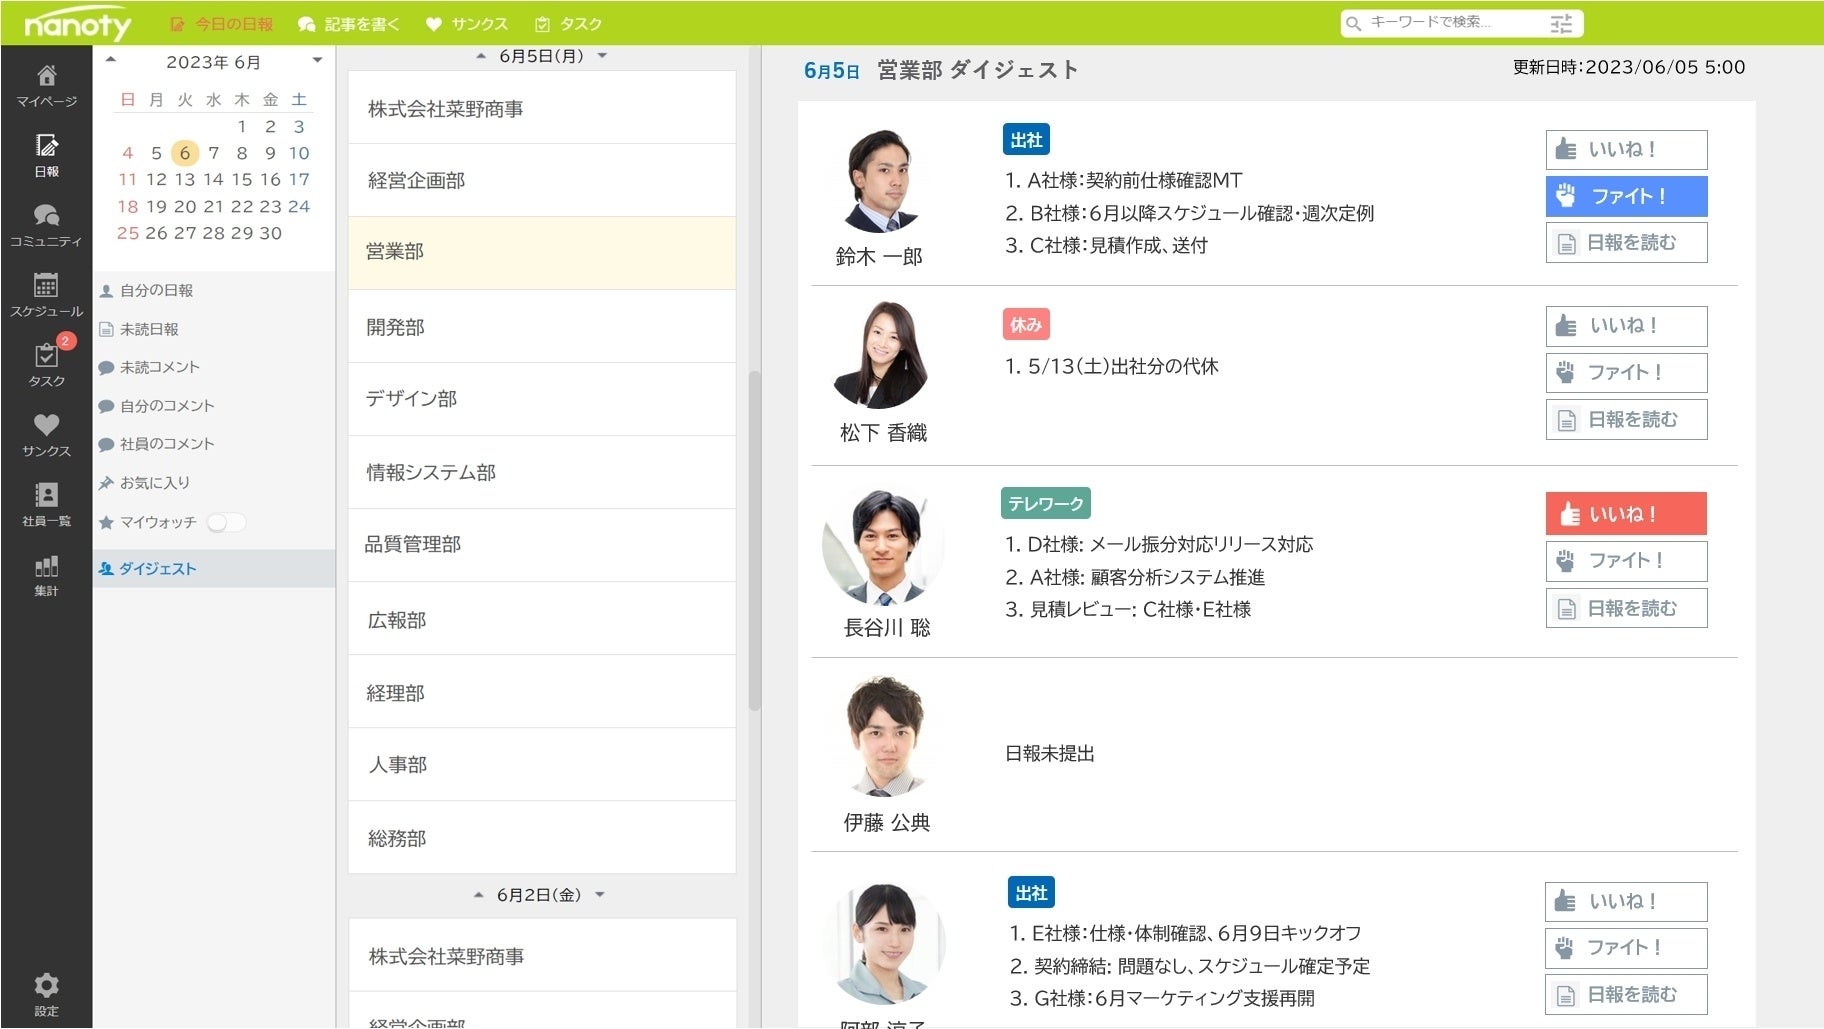
Task: Open search filter options next to search box
Action: pyautogui.click(x=1560, y=23)
